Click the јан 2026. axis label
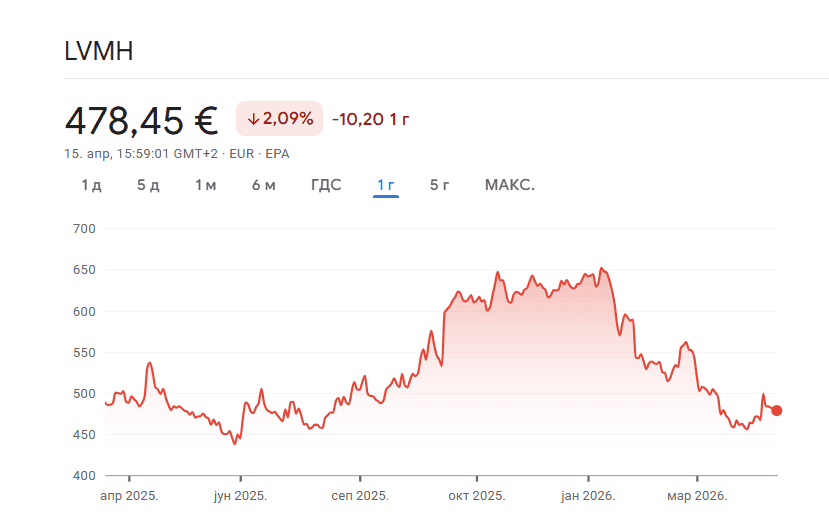Image resolution: width=829 pixels, height=524 pixels. pos(587,496)
